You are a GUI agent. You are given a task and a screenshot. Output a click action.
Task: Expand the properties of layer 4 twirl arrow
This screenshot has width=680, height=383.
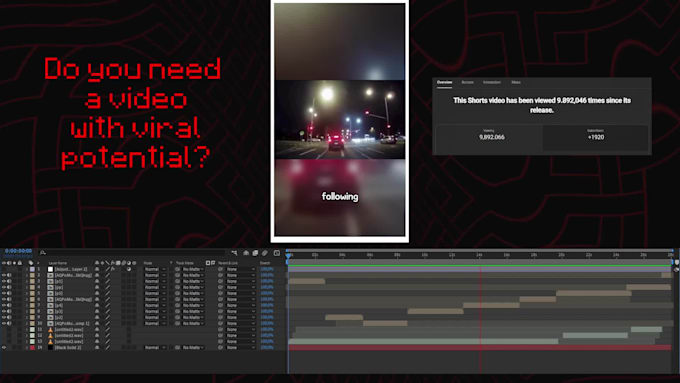pyautogui.click(x=27, y=287)
